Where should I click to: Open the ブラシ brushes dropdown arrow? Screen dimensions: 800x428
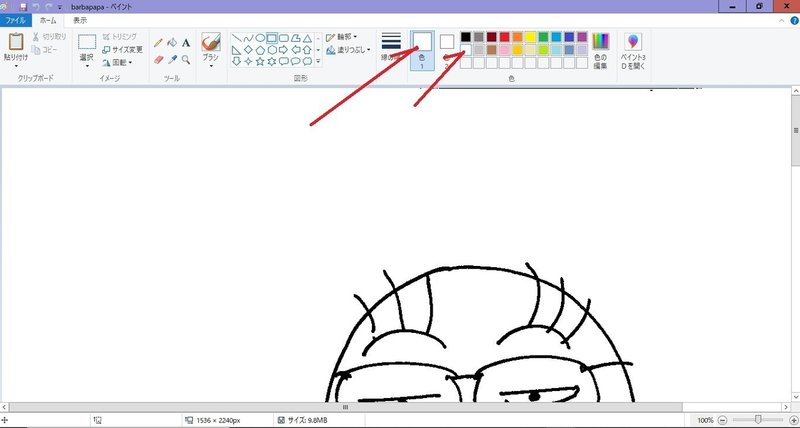click(211, 66)
